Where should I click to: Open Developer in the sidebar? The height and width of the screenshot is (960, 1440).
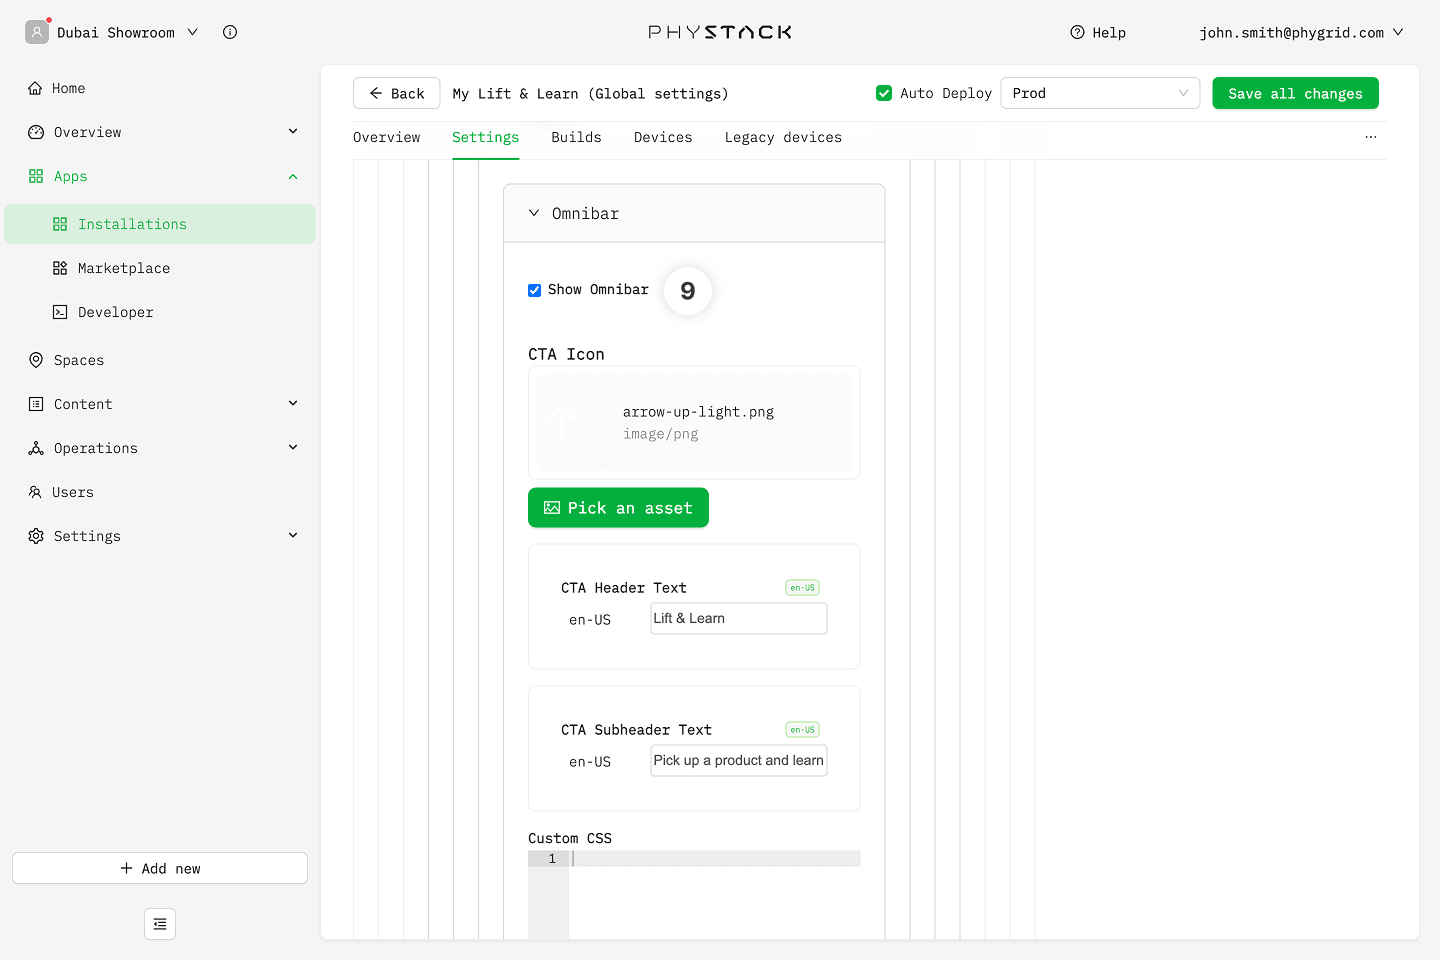(x=160, y=312)
